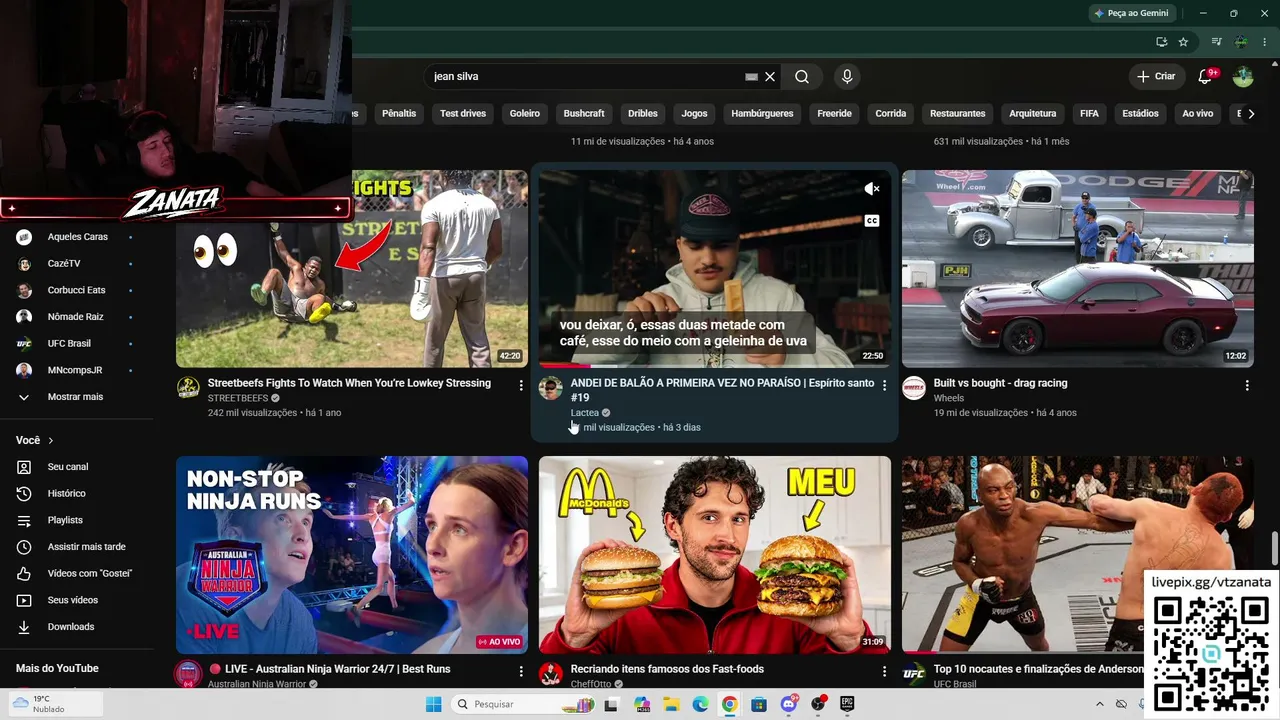1280x720 pixels.
Task: Bookmark this page with the star icon
Action: click(1183, 42)
